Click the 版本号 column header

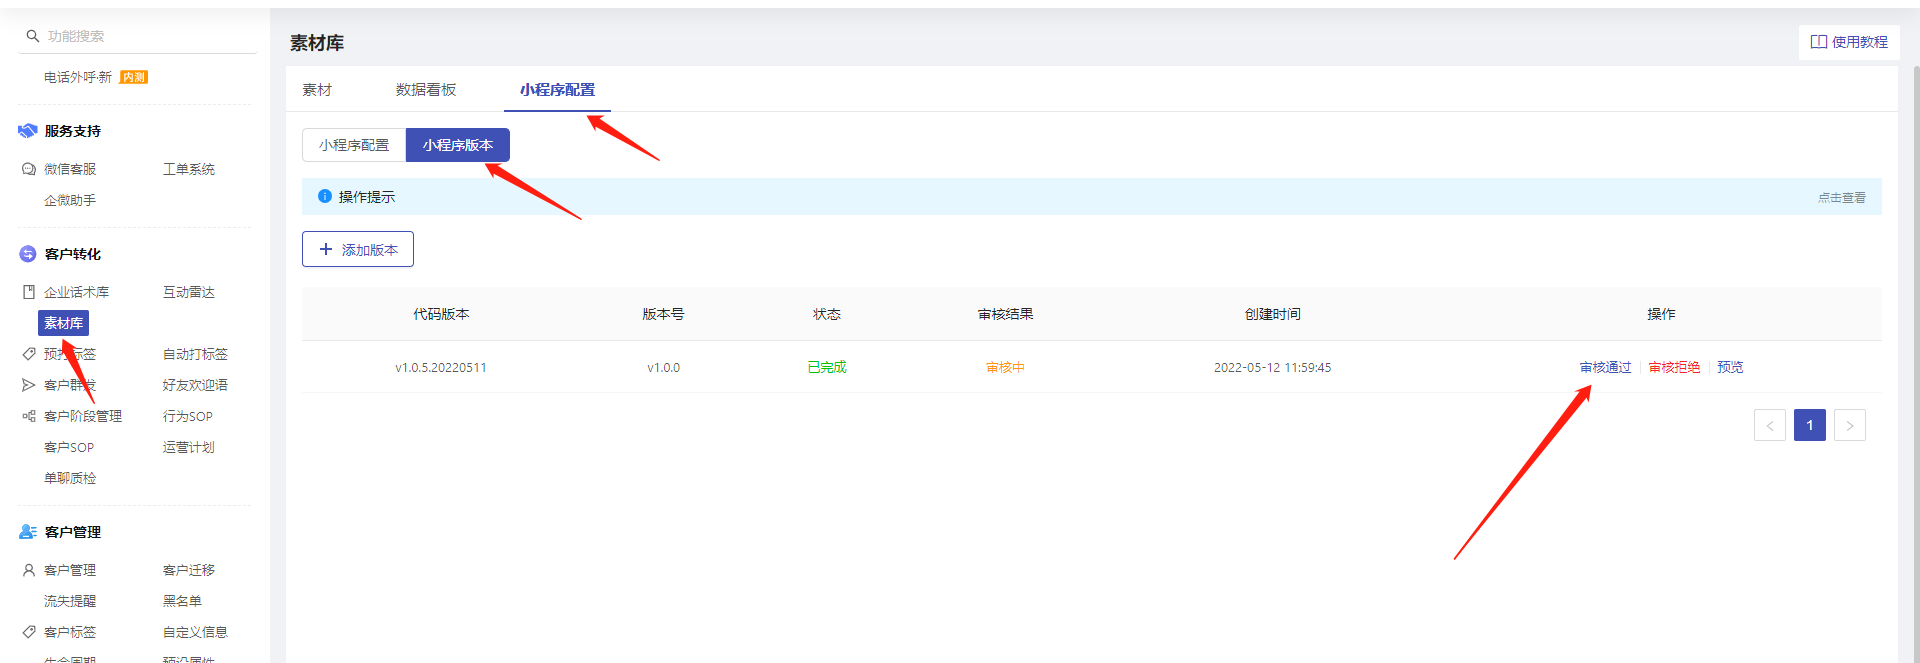[663, 314]
